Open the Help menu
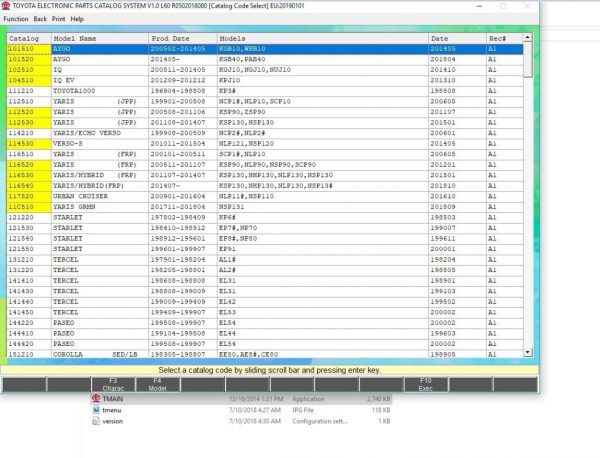The width and height of the screenshot is (600, 458). (x=77, y=19)
